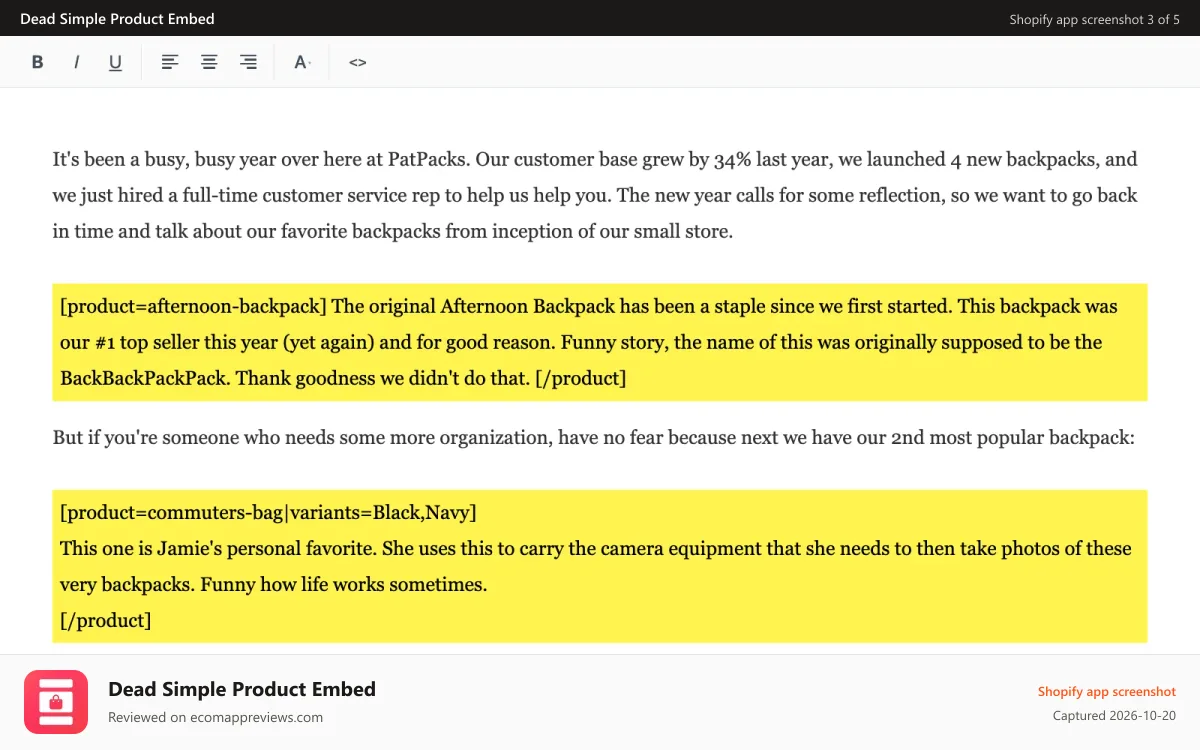Click the final standalone [/product] tag

pyautogui.click(x=106, y=620)
